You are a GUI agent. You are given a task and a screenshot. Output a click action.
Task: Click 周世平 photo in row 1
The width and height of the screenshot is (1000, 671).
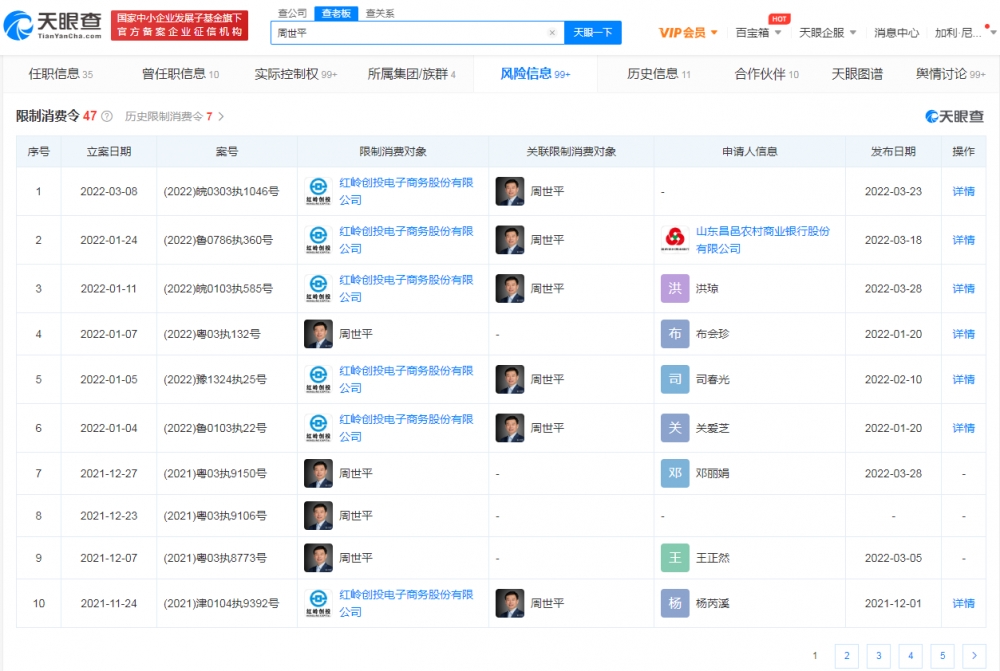click(x=510, y=191)
